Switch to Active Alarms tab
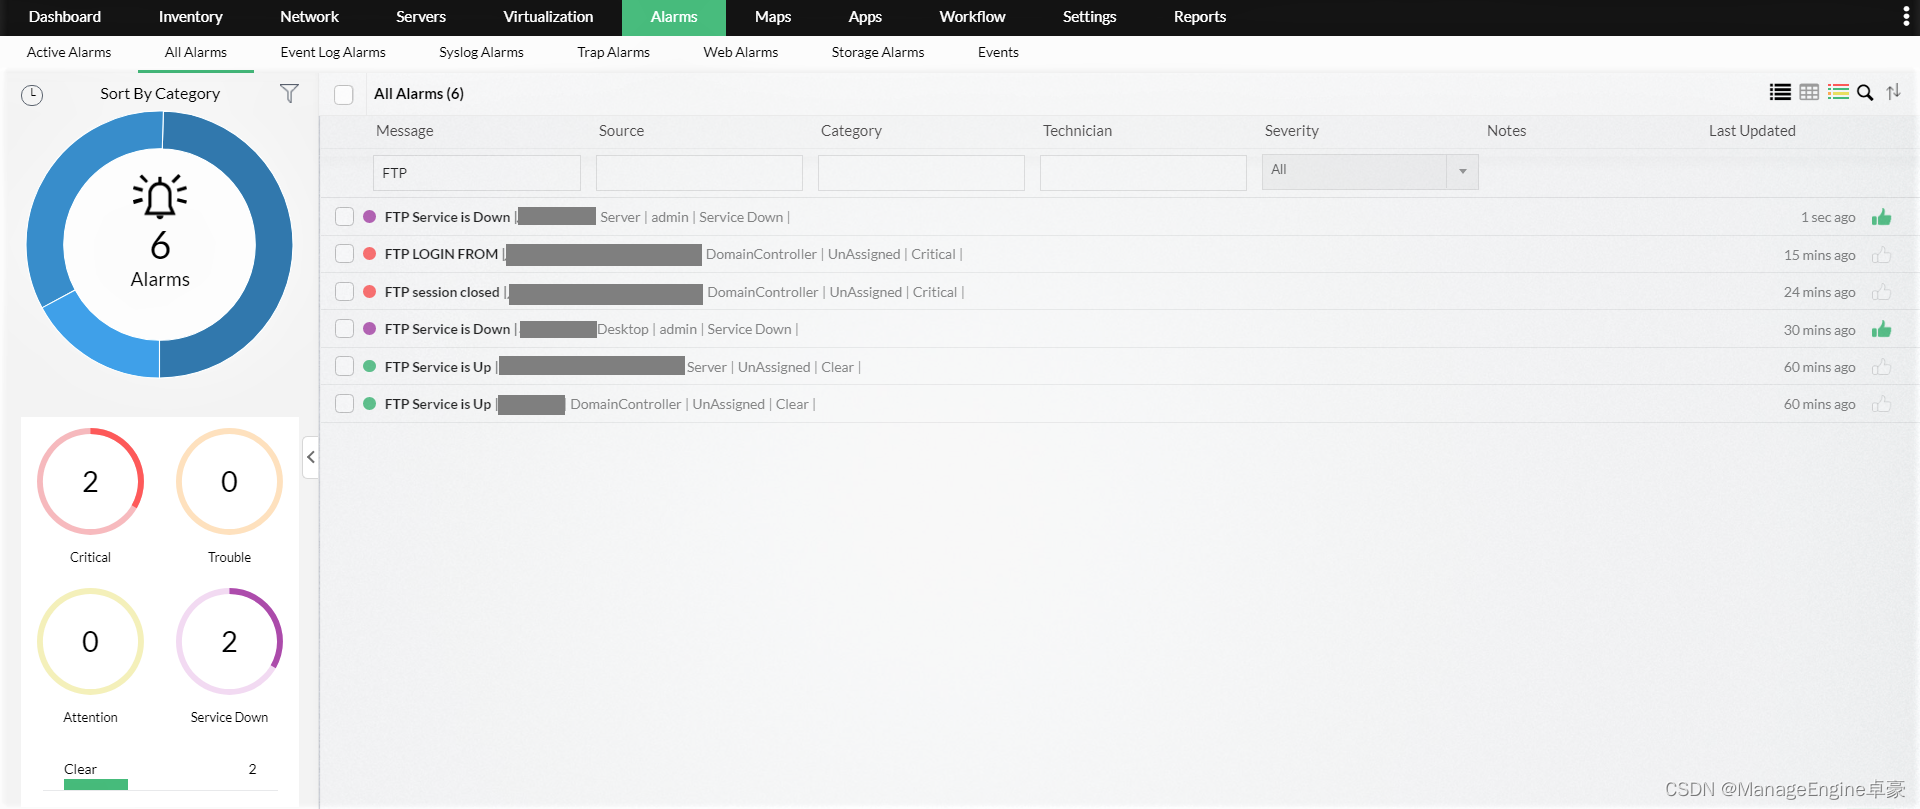Screen dimensions: 1920x809 pyautogui.click(x=69, y=52)
